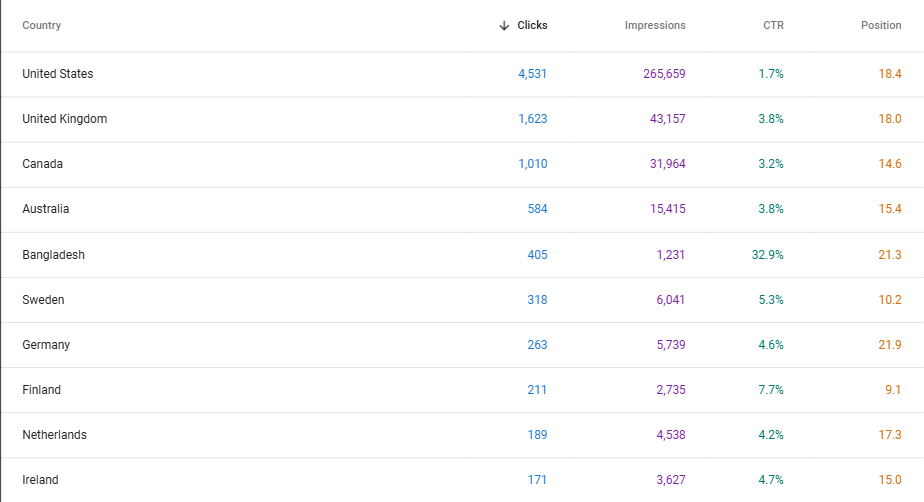Open the Netherlands country row
The image size is (924, 502).
click(55, 435)
